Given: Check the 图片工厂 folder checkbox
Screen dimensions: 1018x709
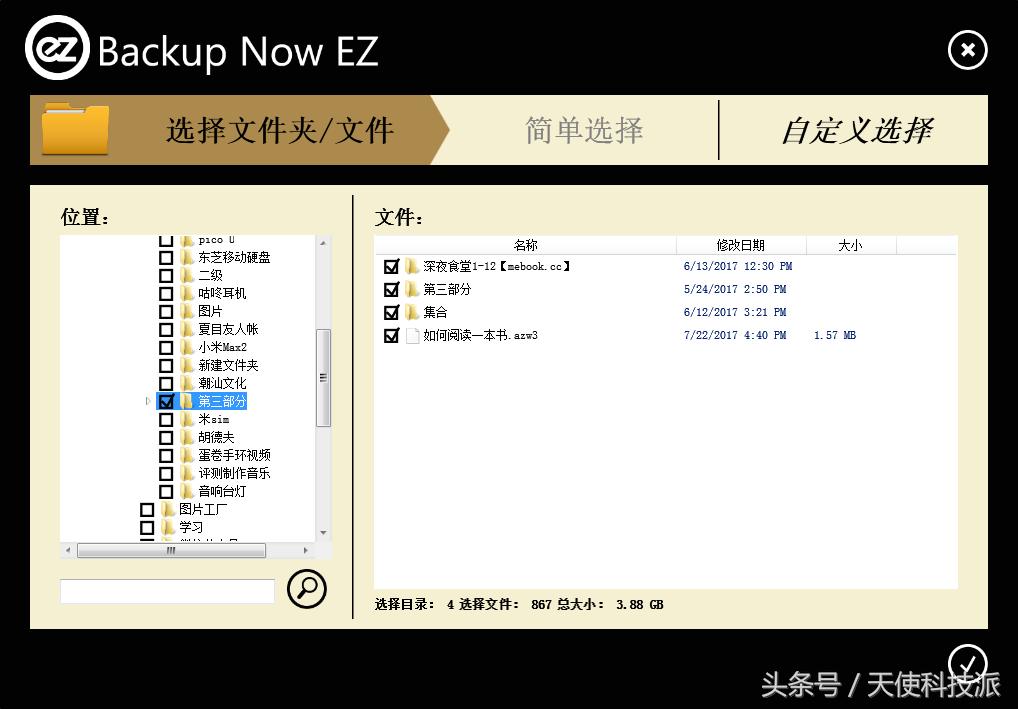Looking at the screenshot, I should [x=147, y=510].
